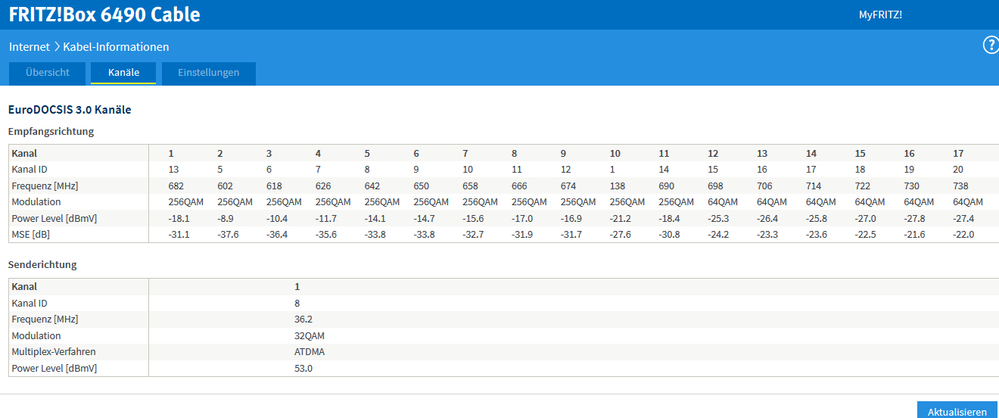Image resolution: width=999 pixels, height=418 pixels.
Task: Select the Kanäle tab
Action: (x=124, y=73)
